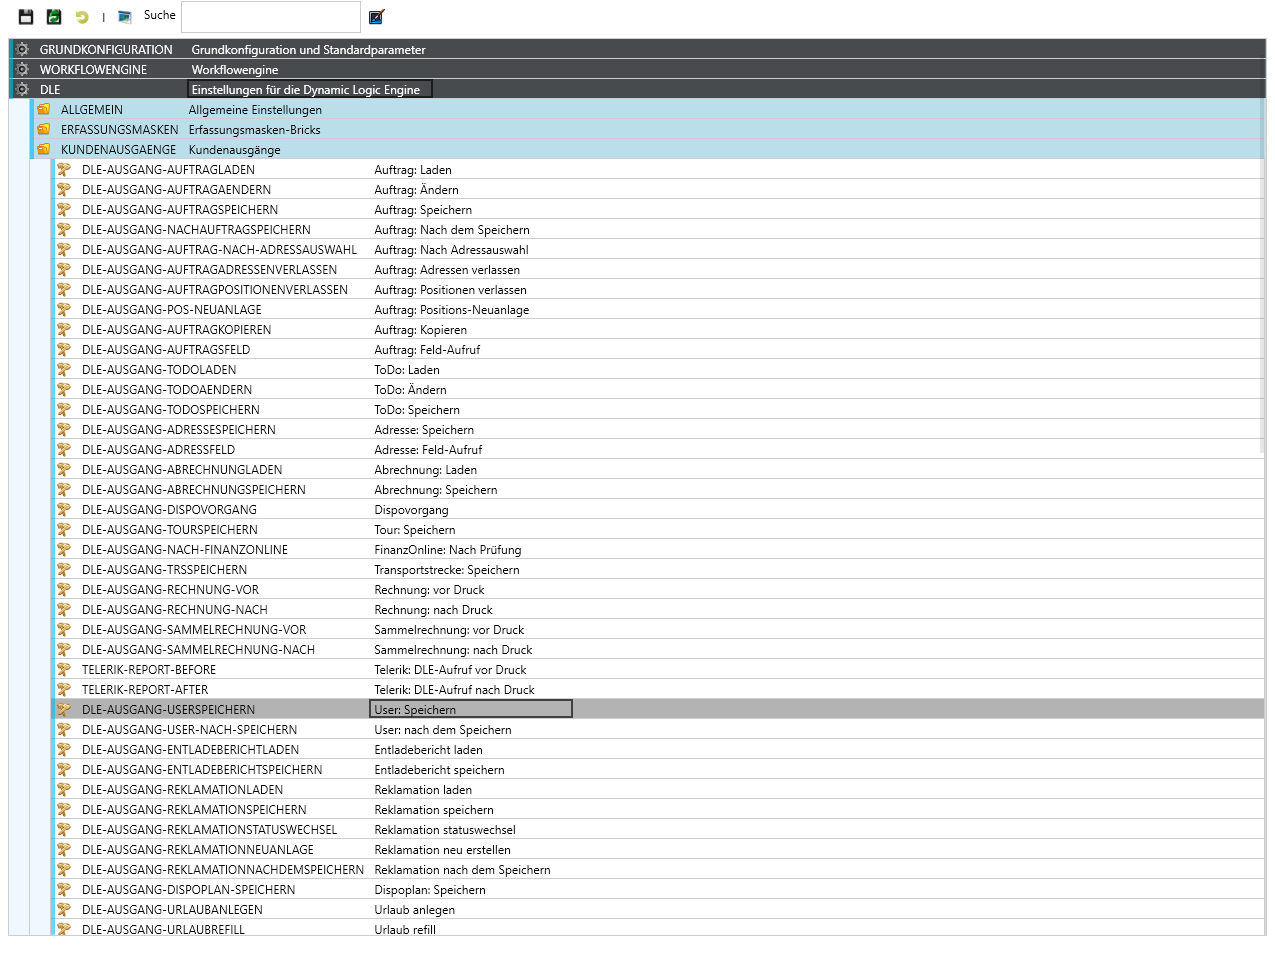Click the gear icon beside WORKFLOWENGINE
Viewport: 1275px width, 953px height.
(22, 69)
